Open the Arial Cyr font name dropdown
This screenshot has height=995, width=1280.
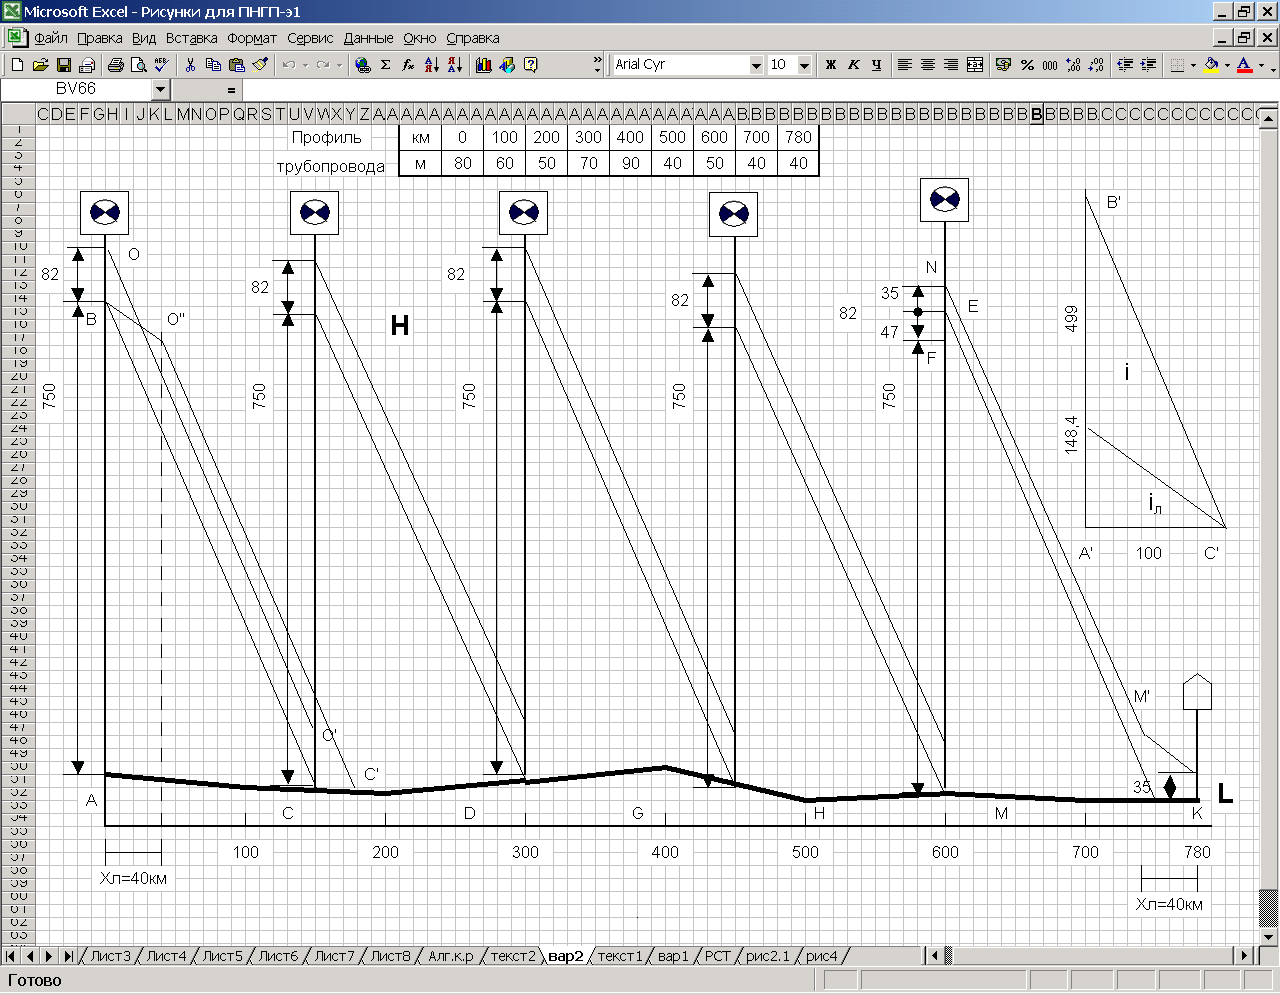(x=756, y=65)
